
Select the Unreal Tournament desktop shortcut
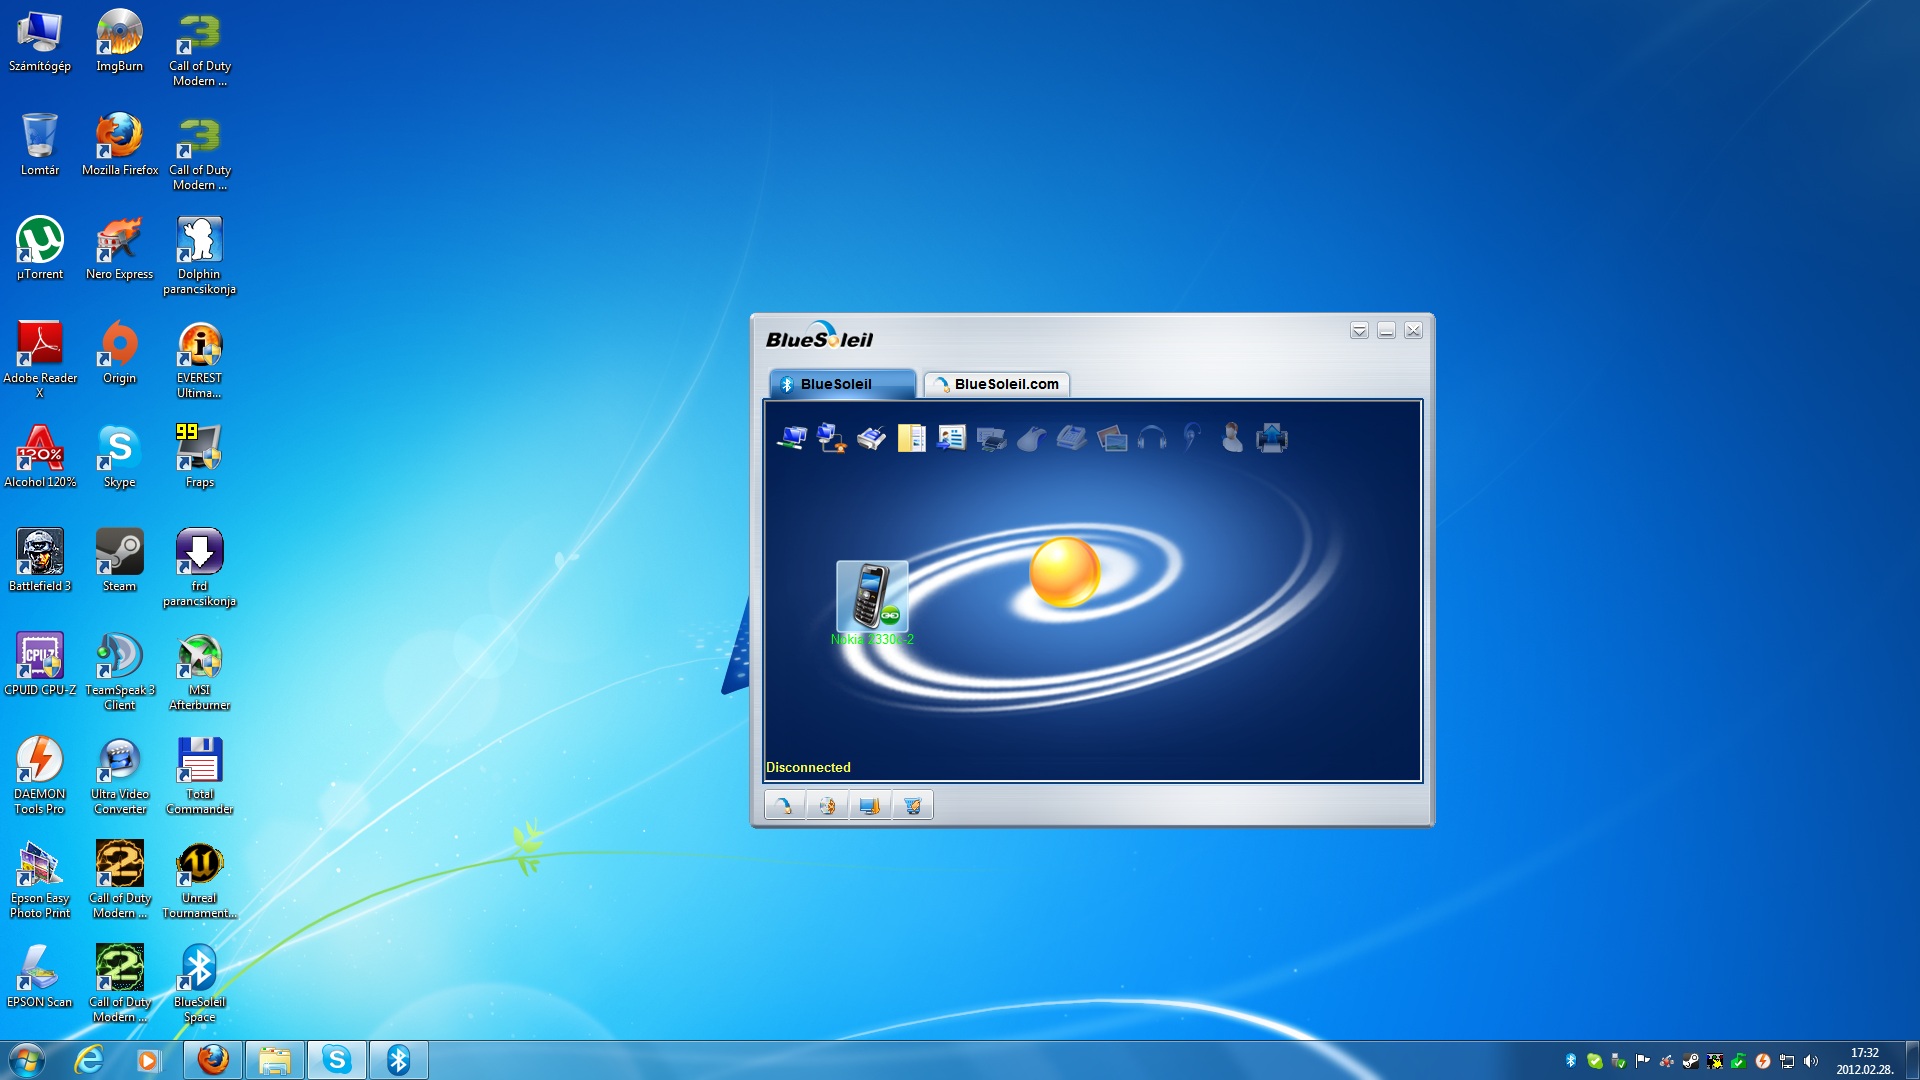(x=199, y=881)
